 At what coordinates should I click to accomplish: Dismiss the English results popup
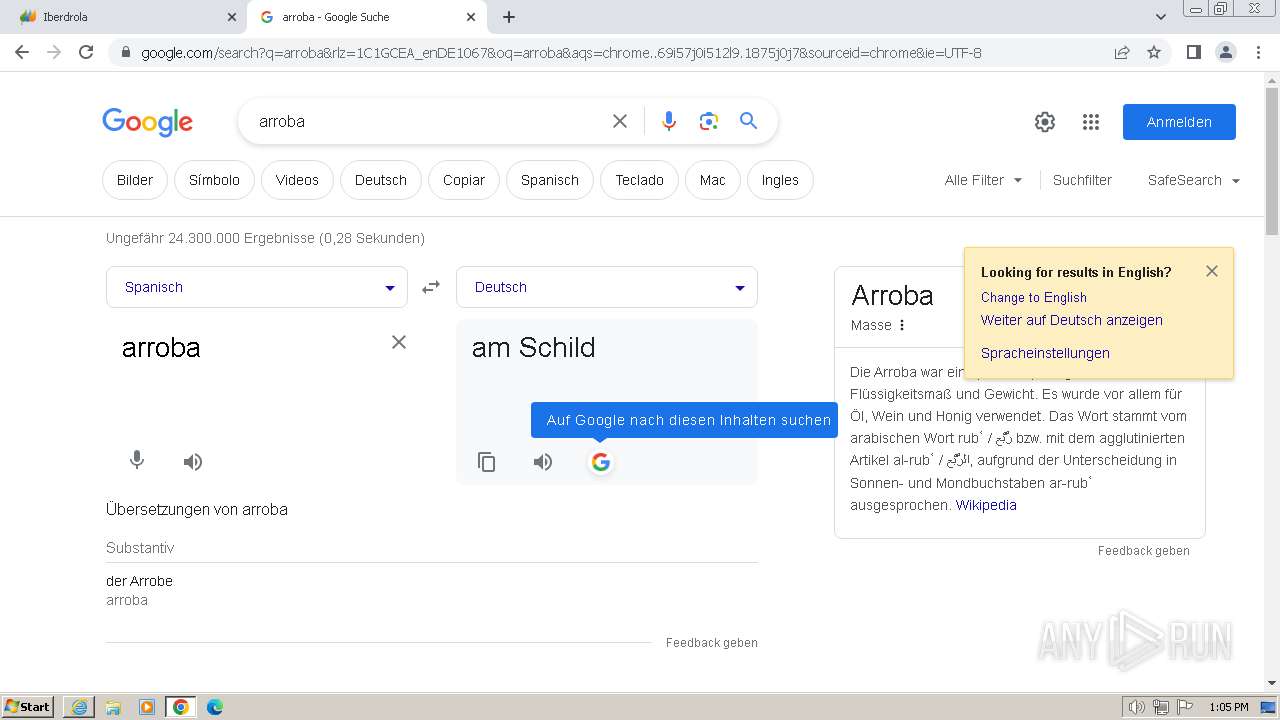tap(1212, 271)
